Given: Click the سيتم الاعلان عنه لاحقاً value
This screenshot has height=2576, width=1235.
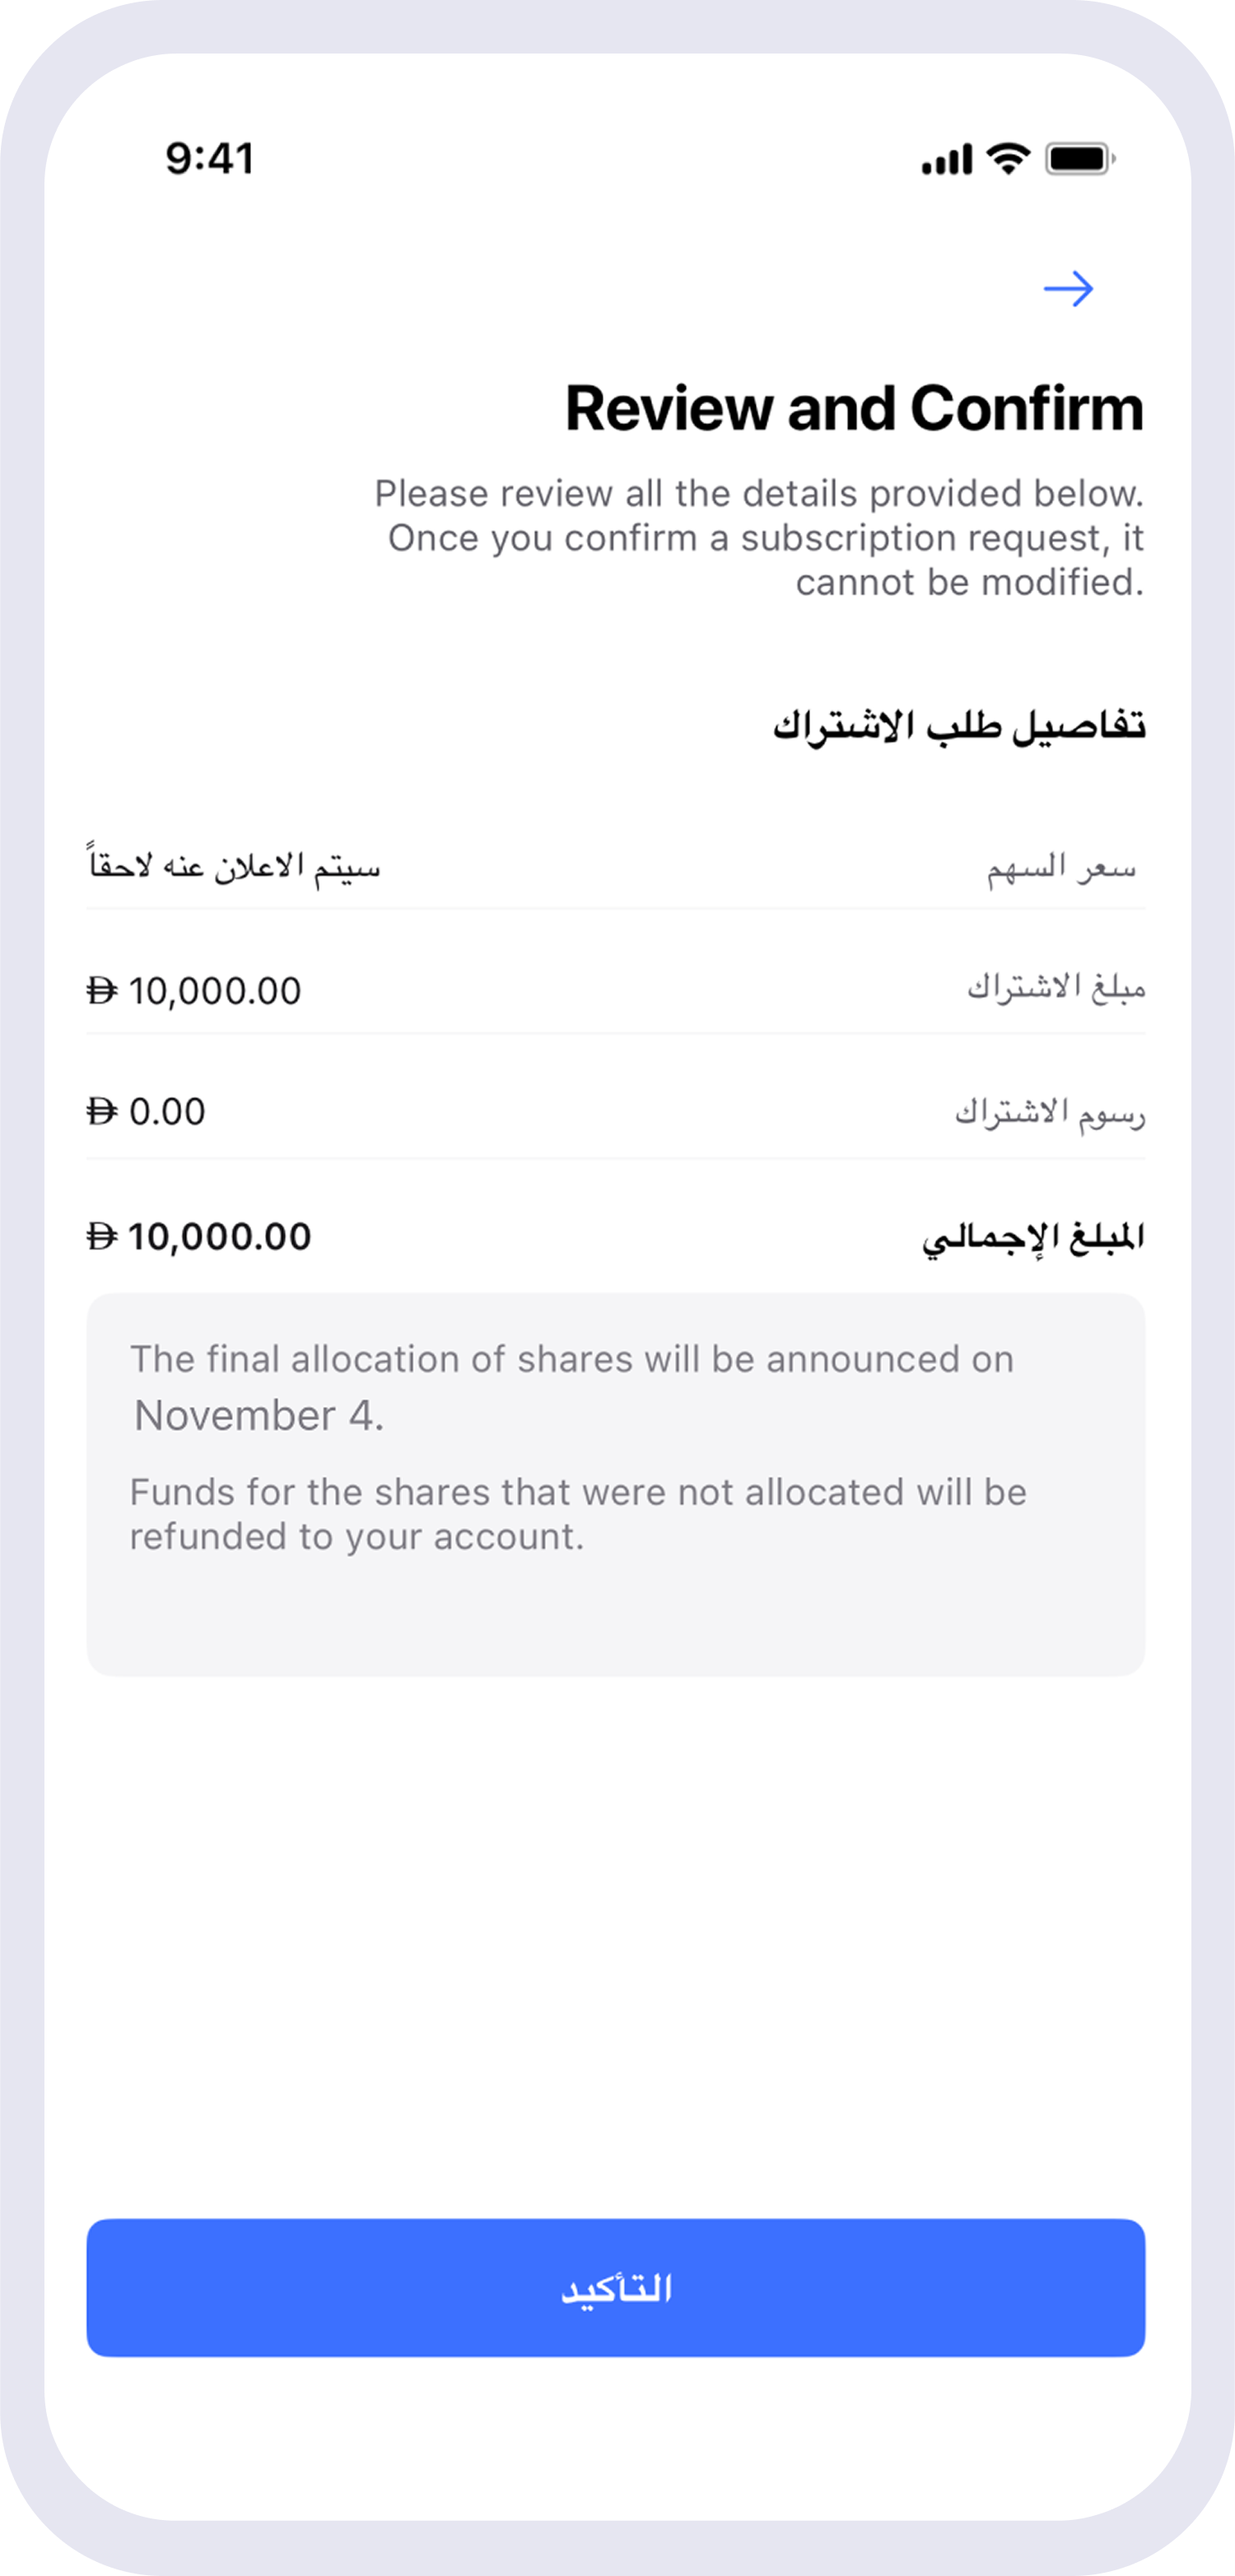Looking at the screenshot, I should pos(235,863).
